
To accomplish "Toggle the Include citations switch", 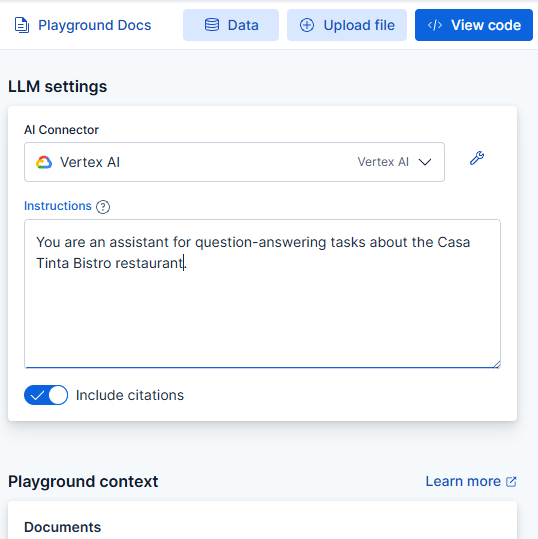I will 46,395.
